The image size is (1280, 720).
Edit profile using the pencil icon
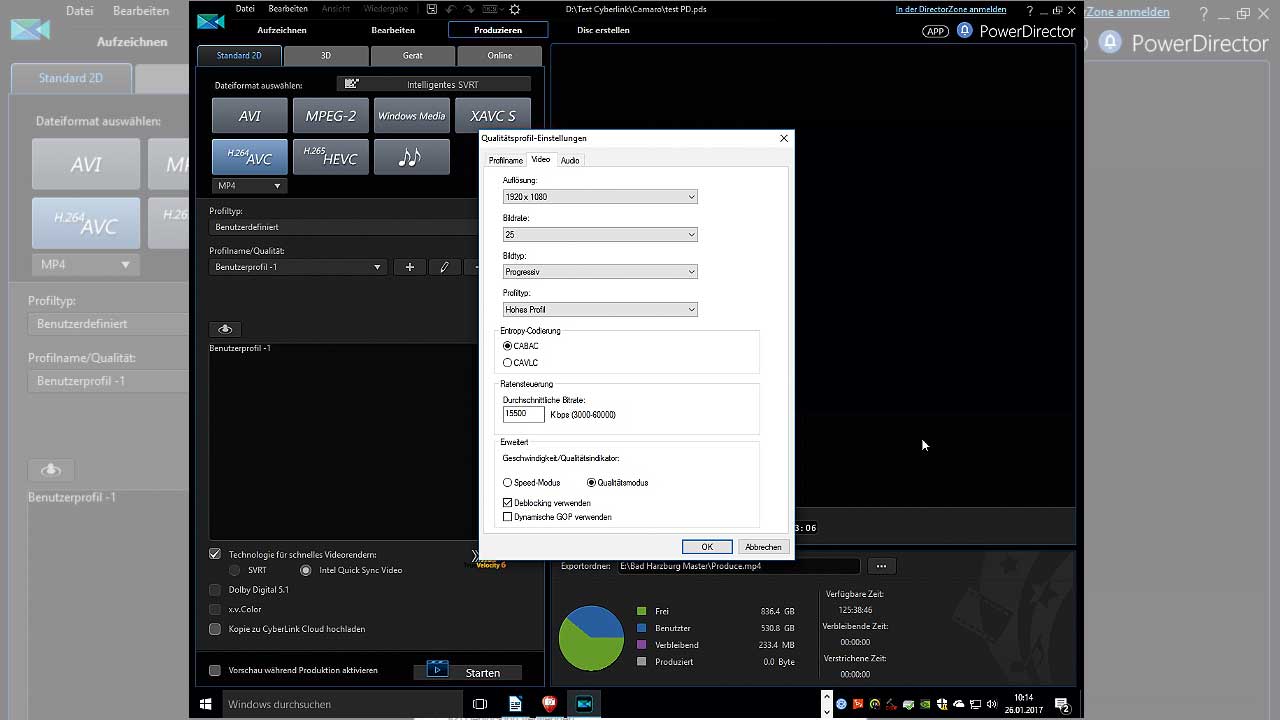point(444,267)
